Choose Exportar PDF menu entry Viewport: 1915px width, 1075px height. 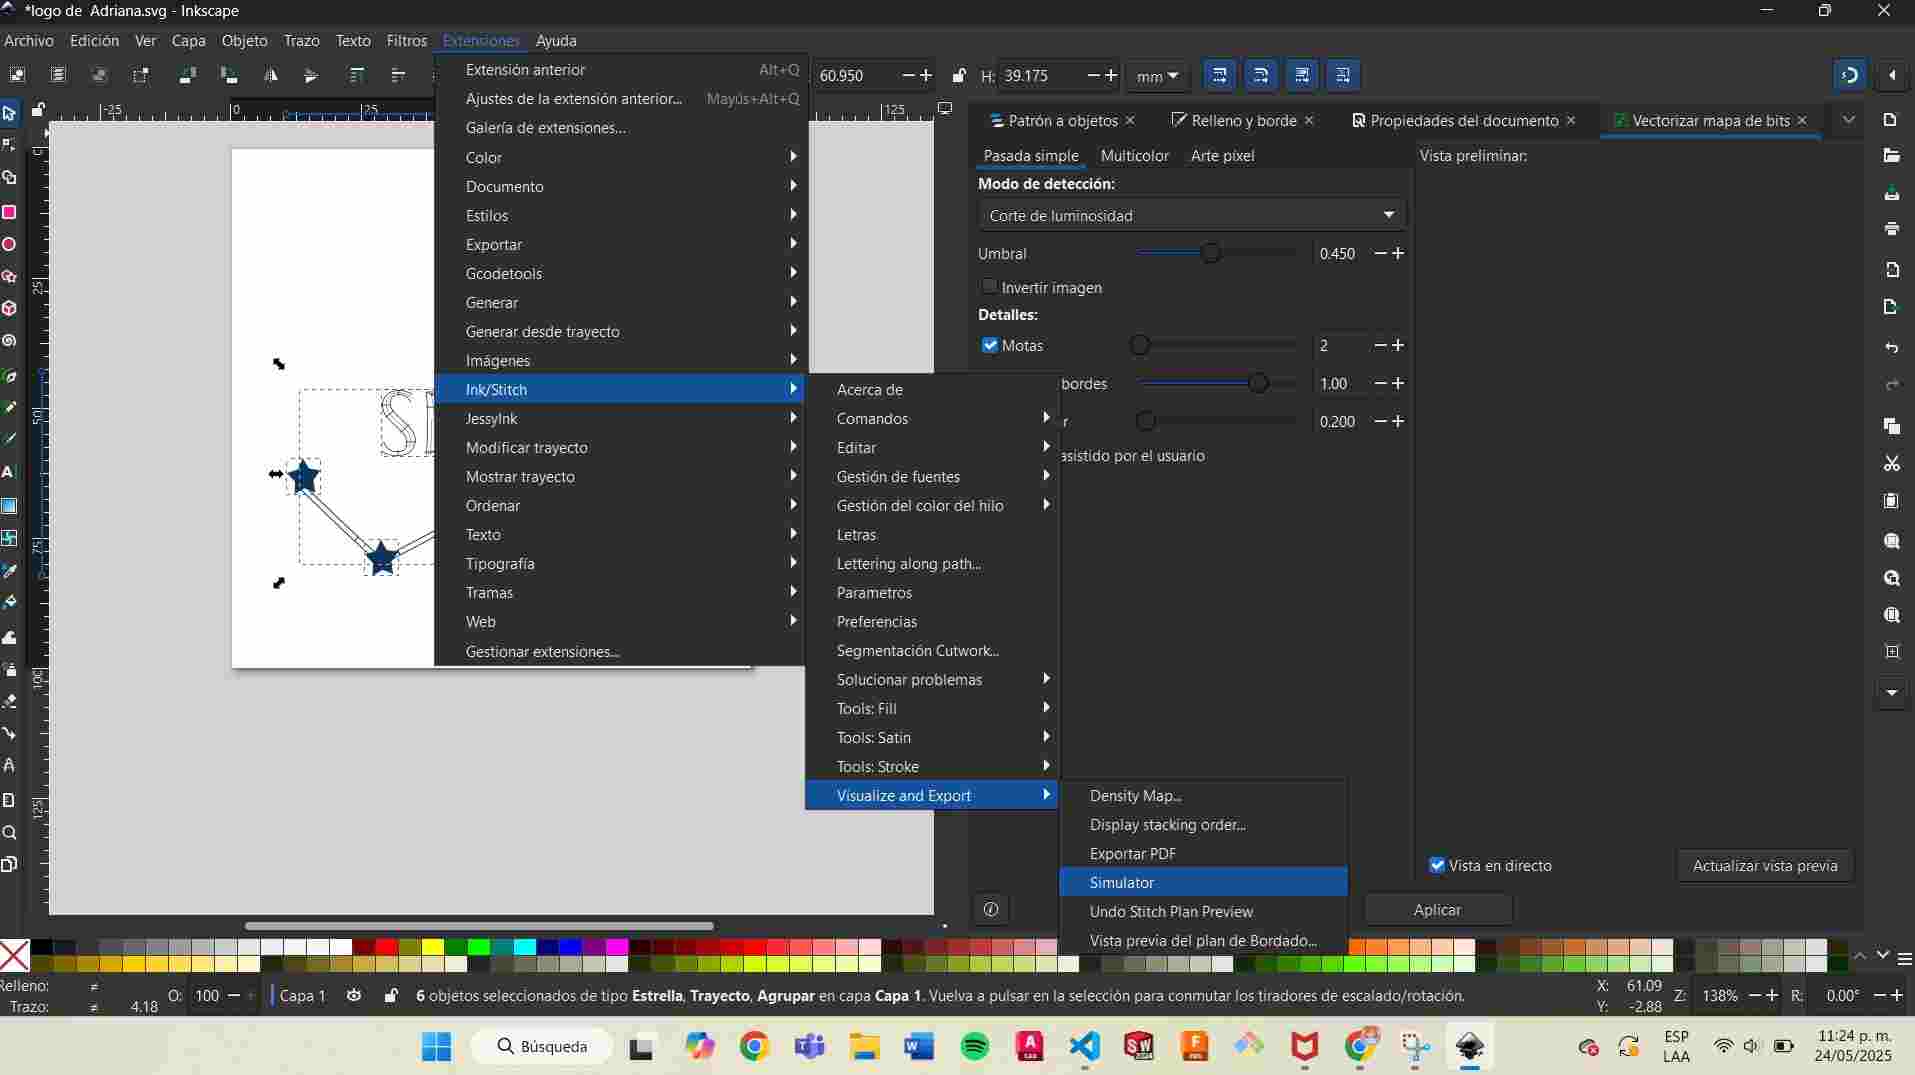point(1203,853)
